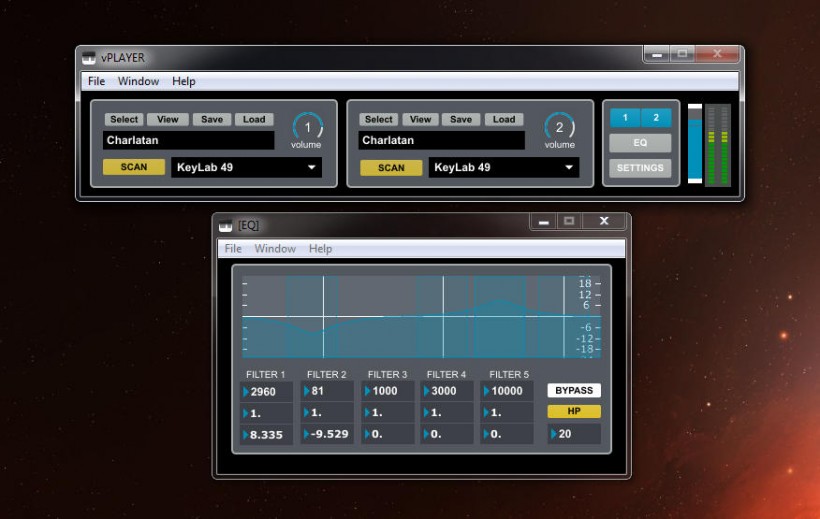Open the File menu in vPLAYER
Screen dimensions: 820x519
[x=96, y=82]
